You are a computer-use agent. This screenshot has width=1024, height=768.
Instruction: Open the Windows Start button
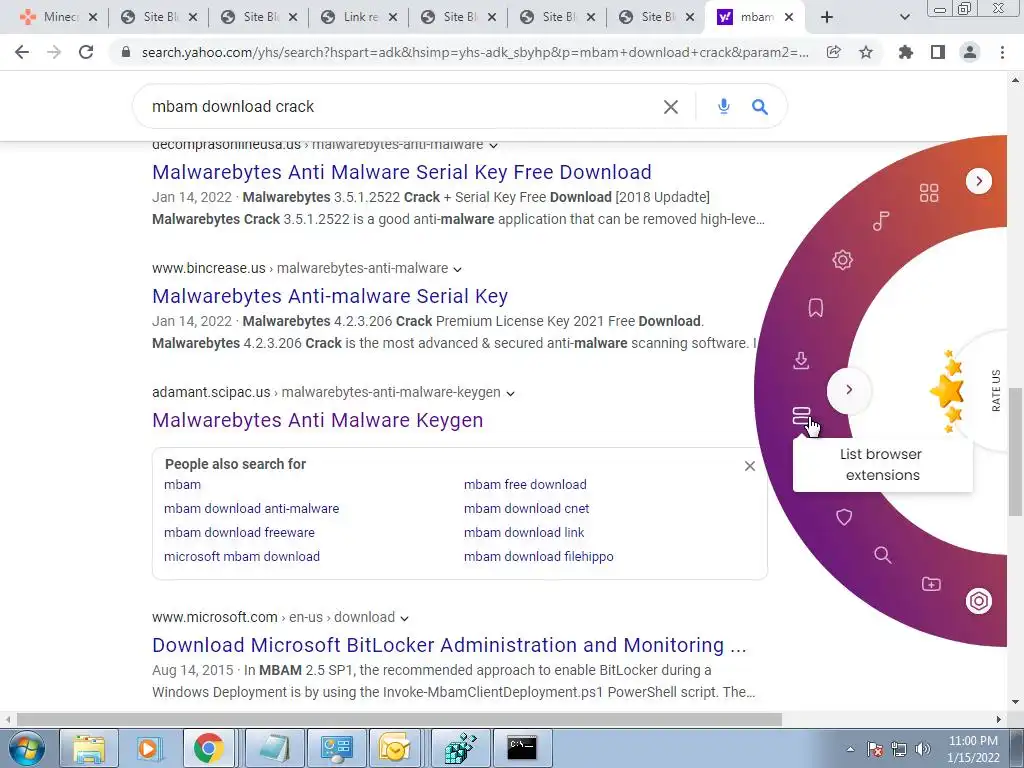pyautogui.click(x=26, y=748)
